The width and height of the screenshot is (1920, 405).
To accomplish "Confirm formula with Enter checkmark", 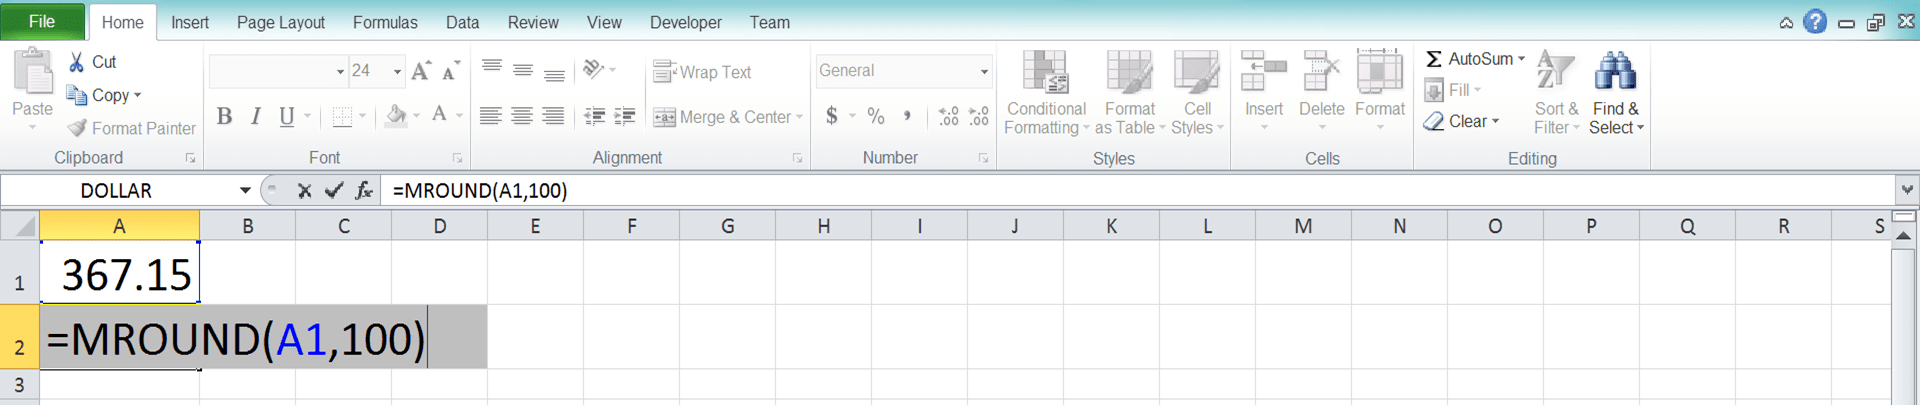I will pos(334,190).
